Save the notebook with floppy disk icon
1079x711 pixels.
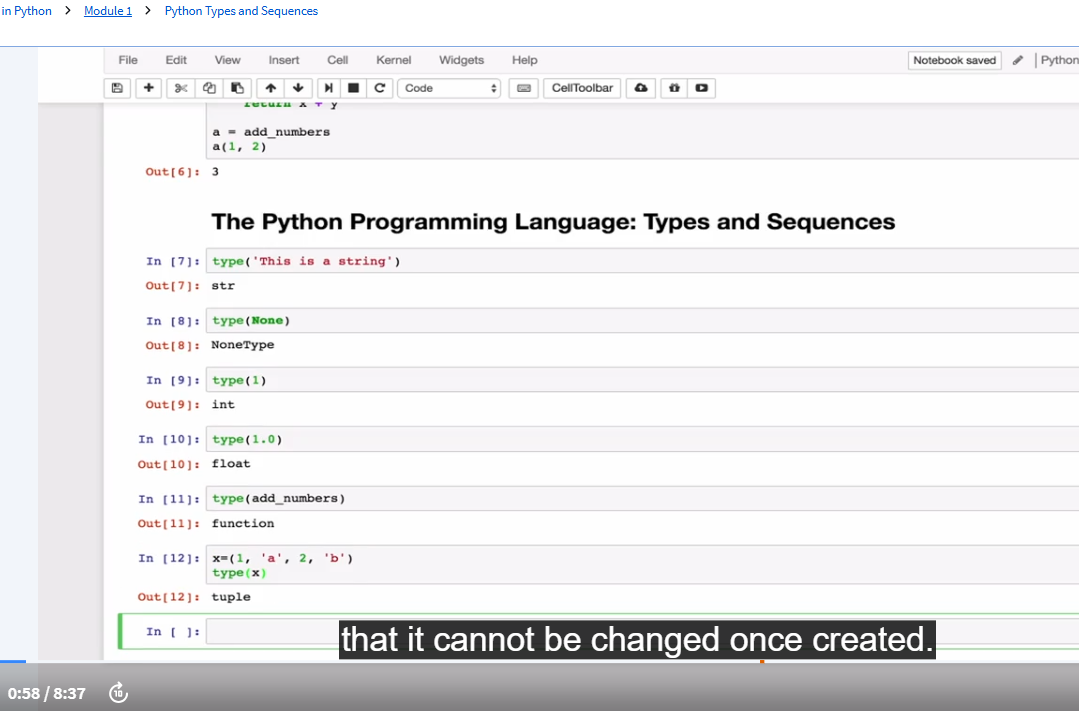coord(117,88)
